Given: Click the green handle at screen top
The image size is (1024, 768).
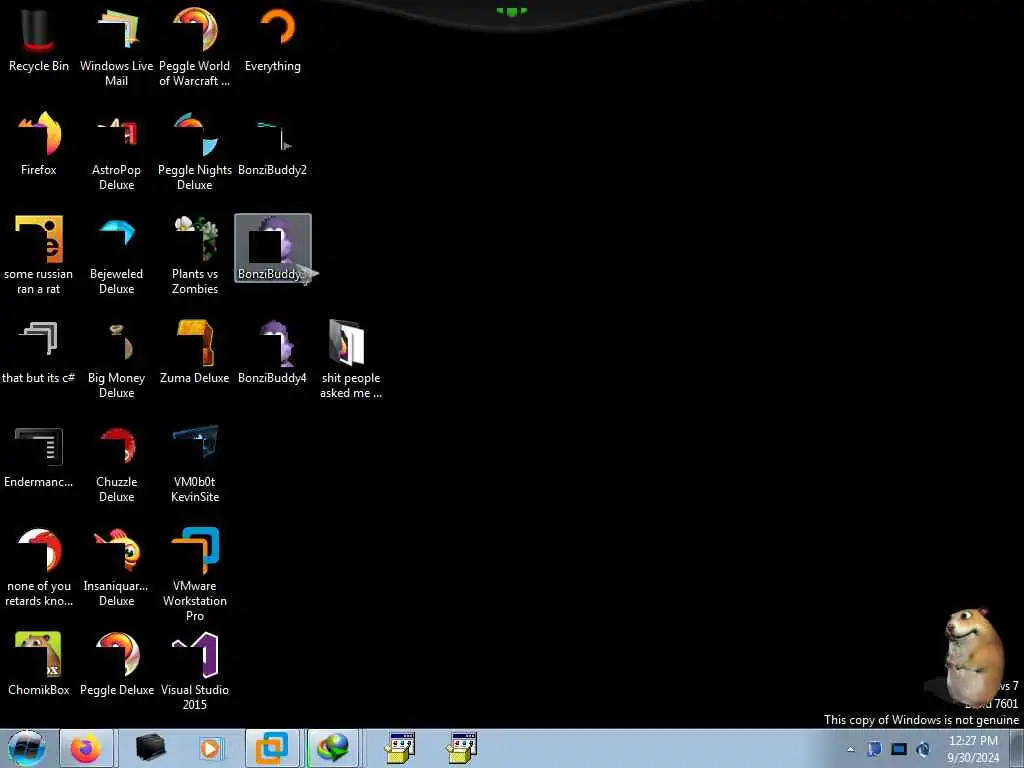Looking at the screenshot, I should pyautogui.click(x=512, y=11).
